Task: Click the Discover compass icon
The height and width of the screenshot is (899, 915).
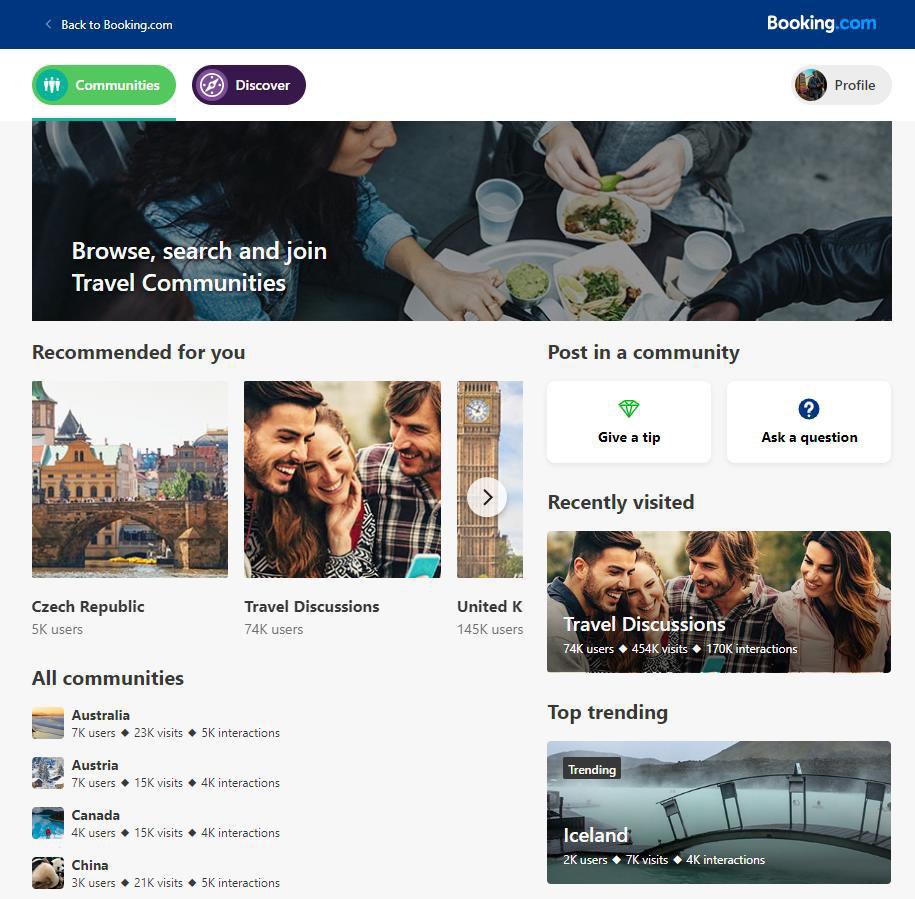Action: 212,85
